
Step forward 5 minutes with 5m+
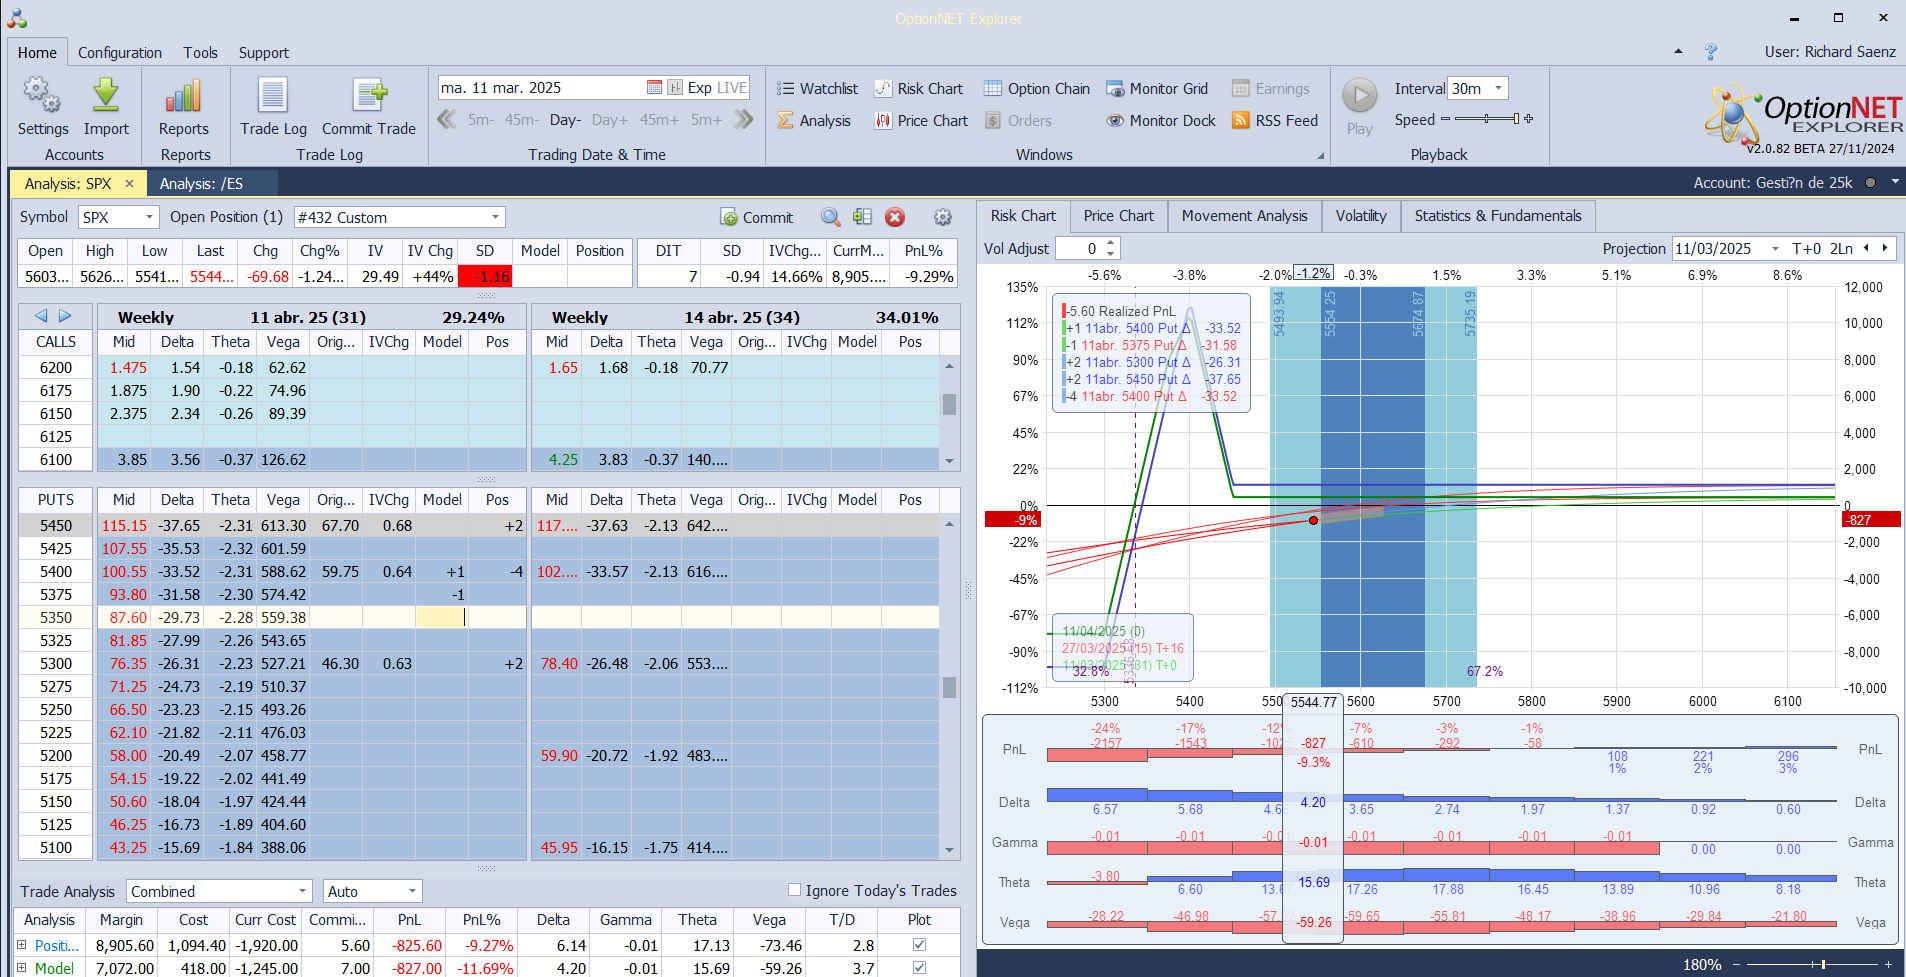pyautogui.click(x=706, y=120)
